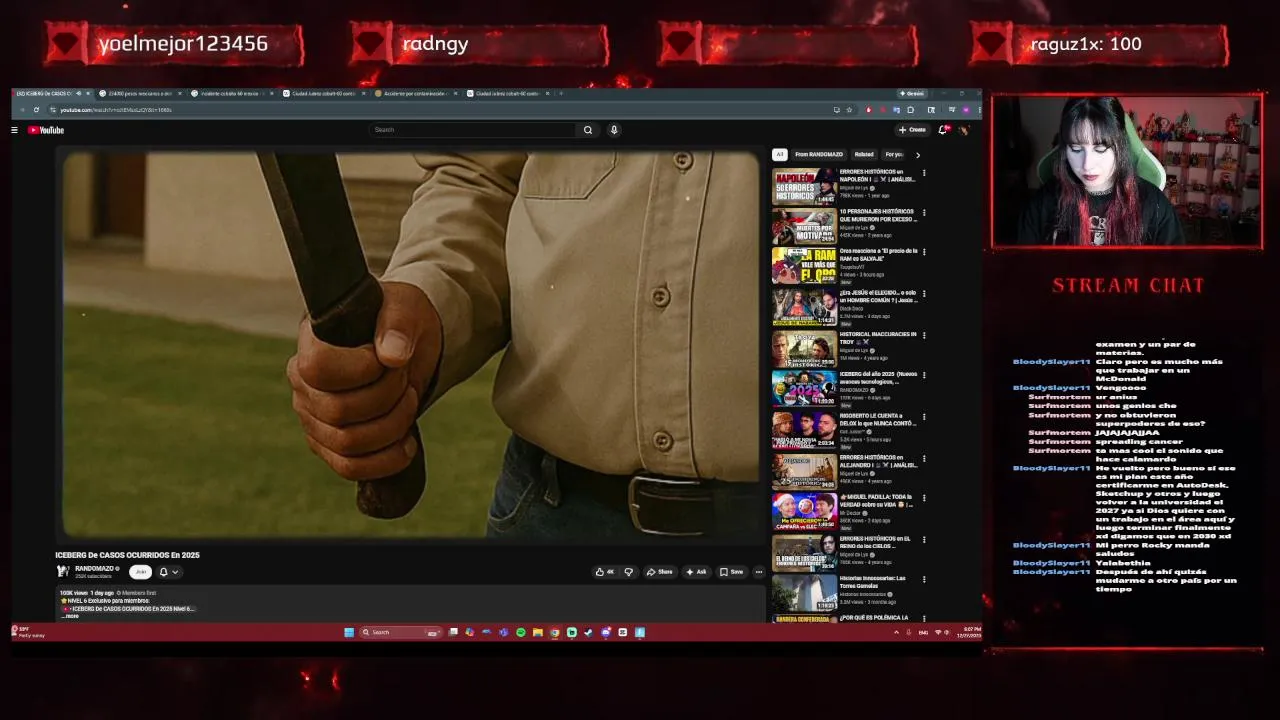Show hidden system tray icons
Image resolution: width=1280 pixels, height=720 pixels.
tap(896, 632)
